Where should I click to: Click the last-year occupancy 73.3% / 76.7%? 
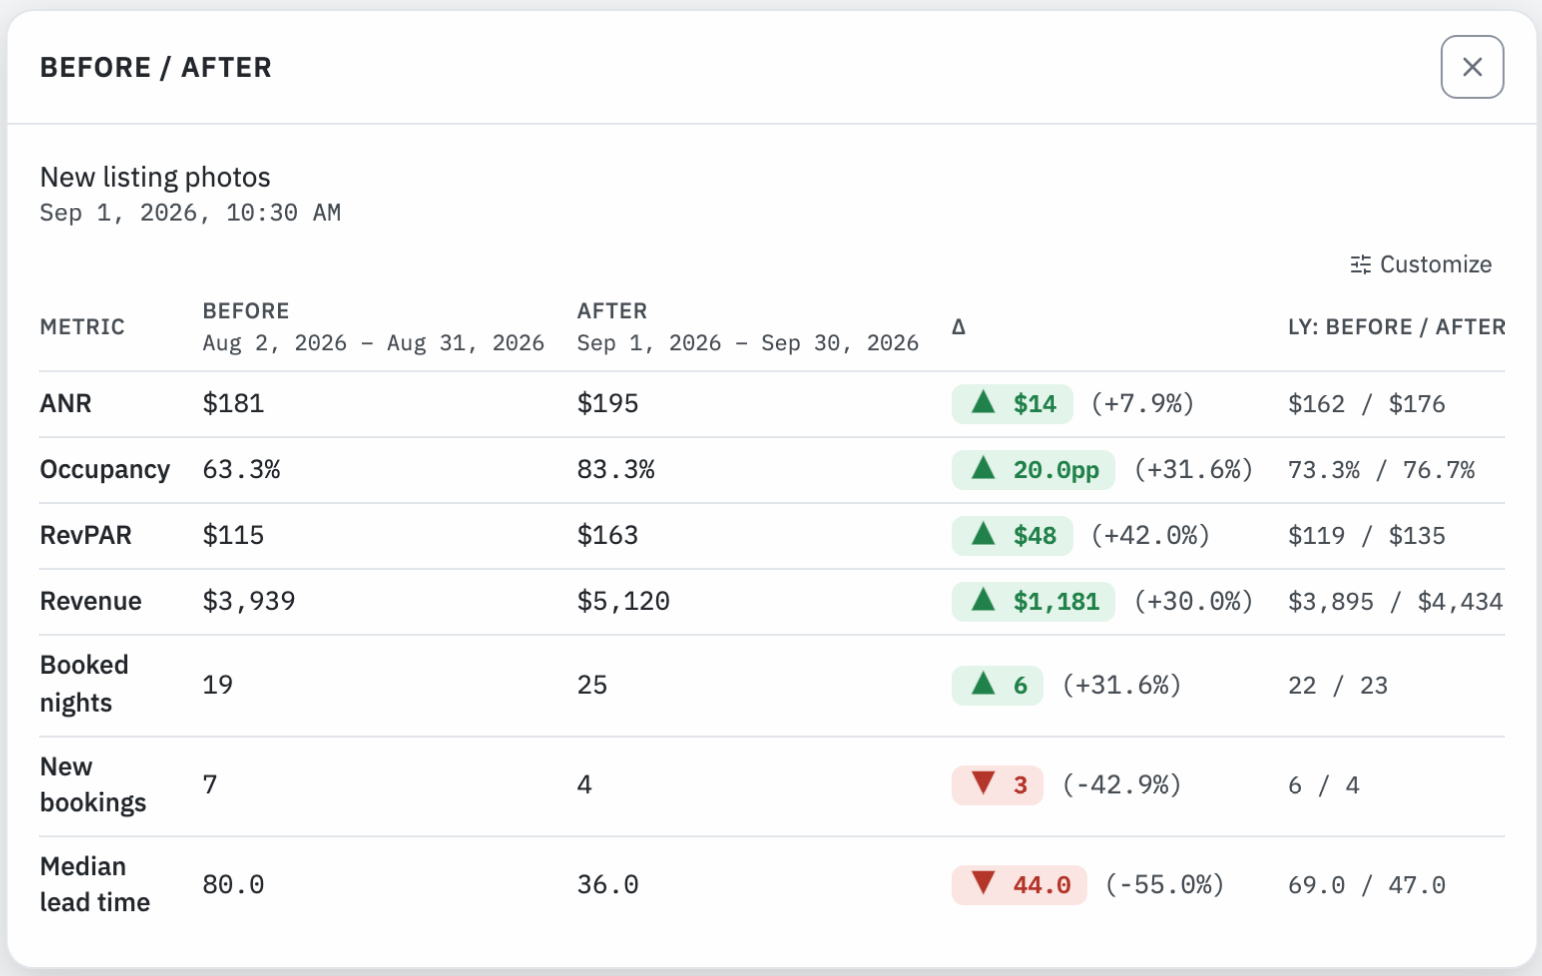1382,469
